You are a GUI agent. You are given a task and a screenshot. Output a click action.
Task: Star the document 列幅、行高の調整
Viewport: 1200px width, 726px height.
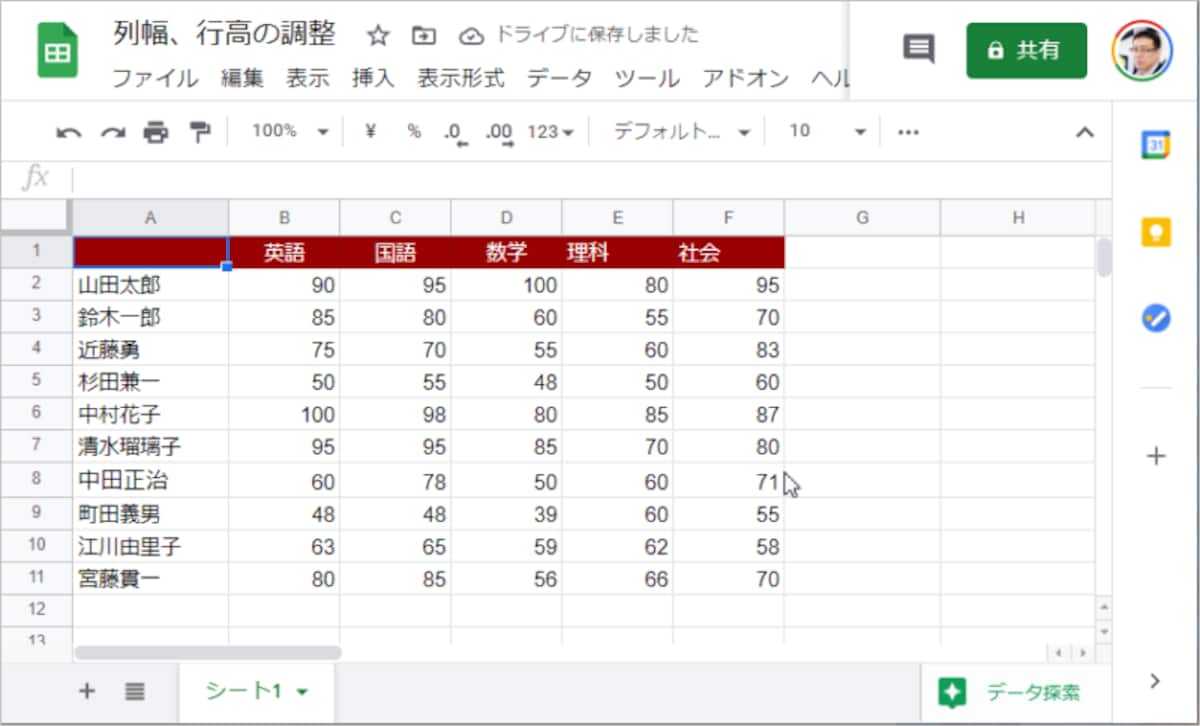coord(377,36)
